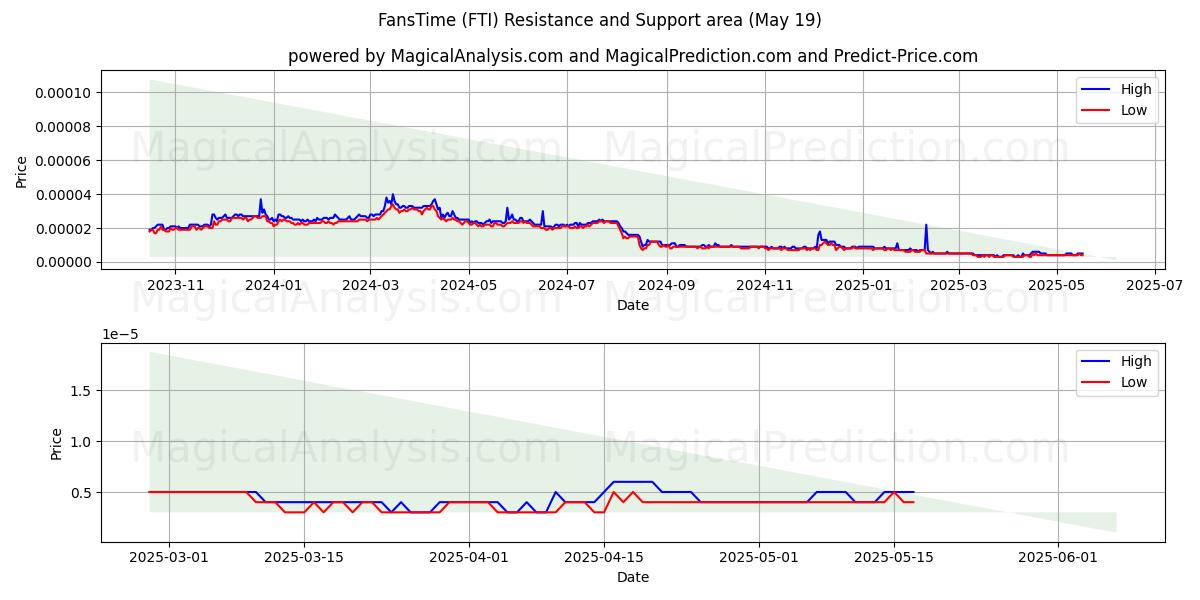
Task: Click the 'Date' x-axis label under the top chart
Action: click(x=632, y=305)
